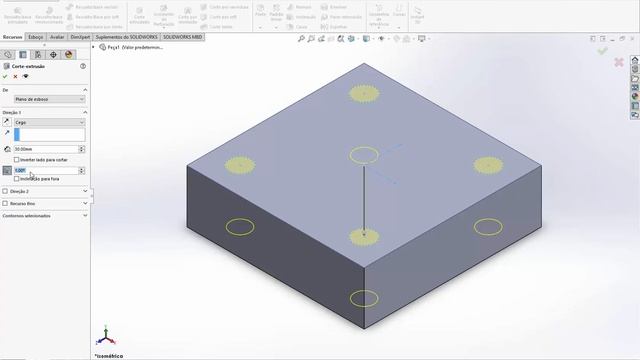Toggle the detailed preview eye icon
The height and width of the screenshot is (360, 640).
tap(26, 76)
